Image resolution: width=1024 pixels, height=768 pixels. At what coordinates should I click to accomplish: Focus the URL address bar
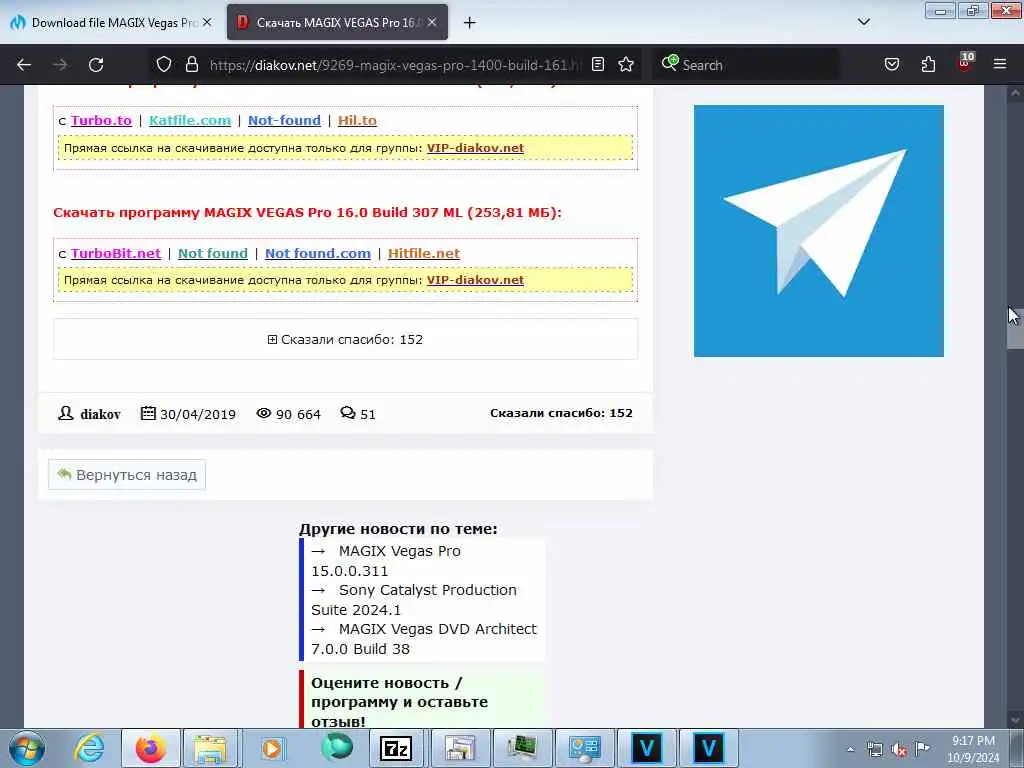tap(394, 65)
